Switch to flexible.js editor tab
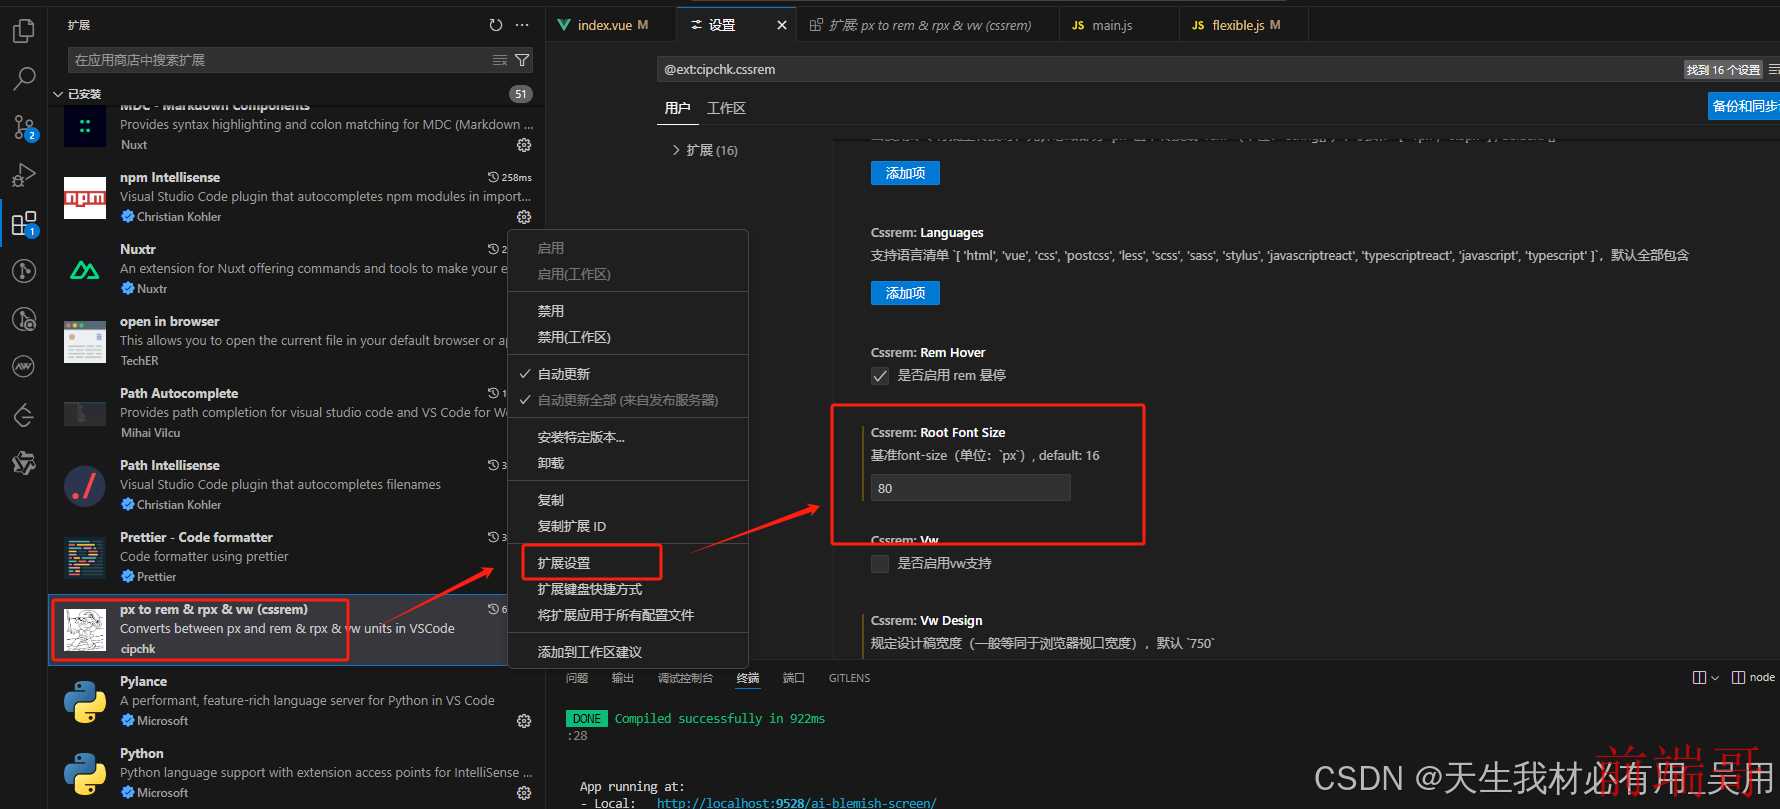This screenshot has height=809, width=1780. (x=1243, y=25)
